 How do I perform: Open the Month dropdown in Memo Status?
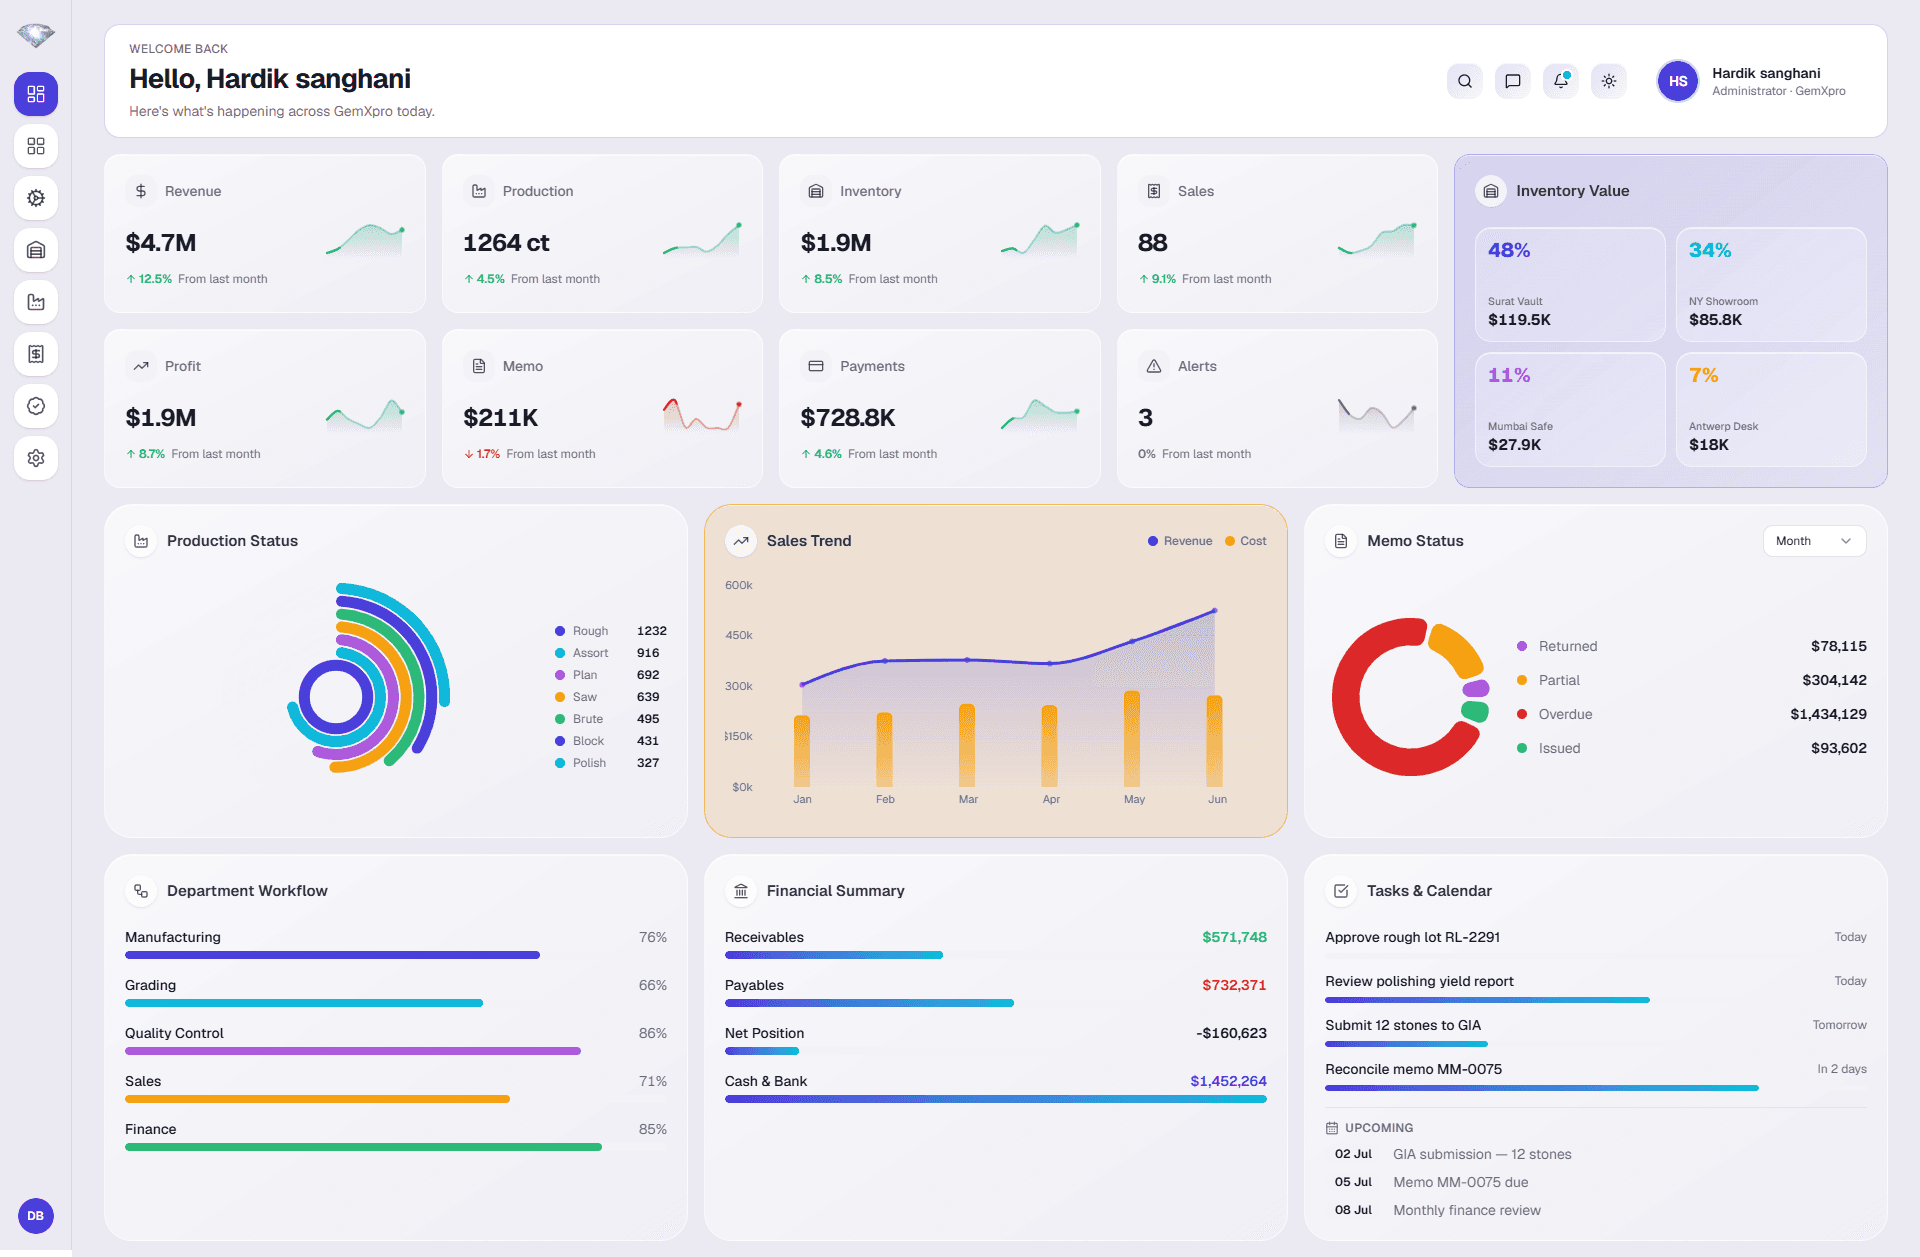click(x=1814, y=541)
